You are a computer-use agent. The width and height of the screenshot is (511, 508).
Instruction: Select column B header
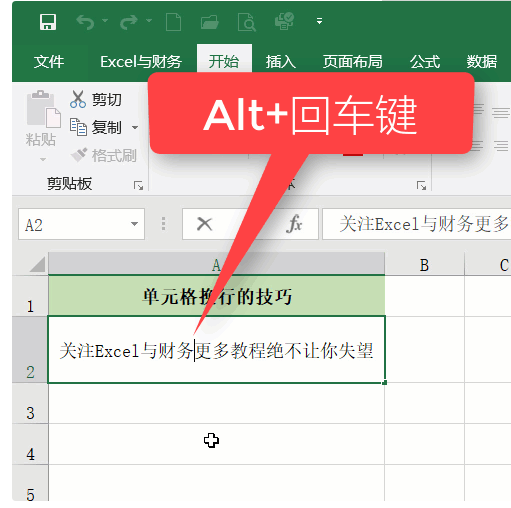pyautogui.click(x=424, y=265)
